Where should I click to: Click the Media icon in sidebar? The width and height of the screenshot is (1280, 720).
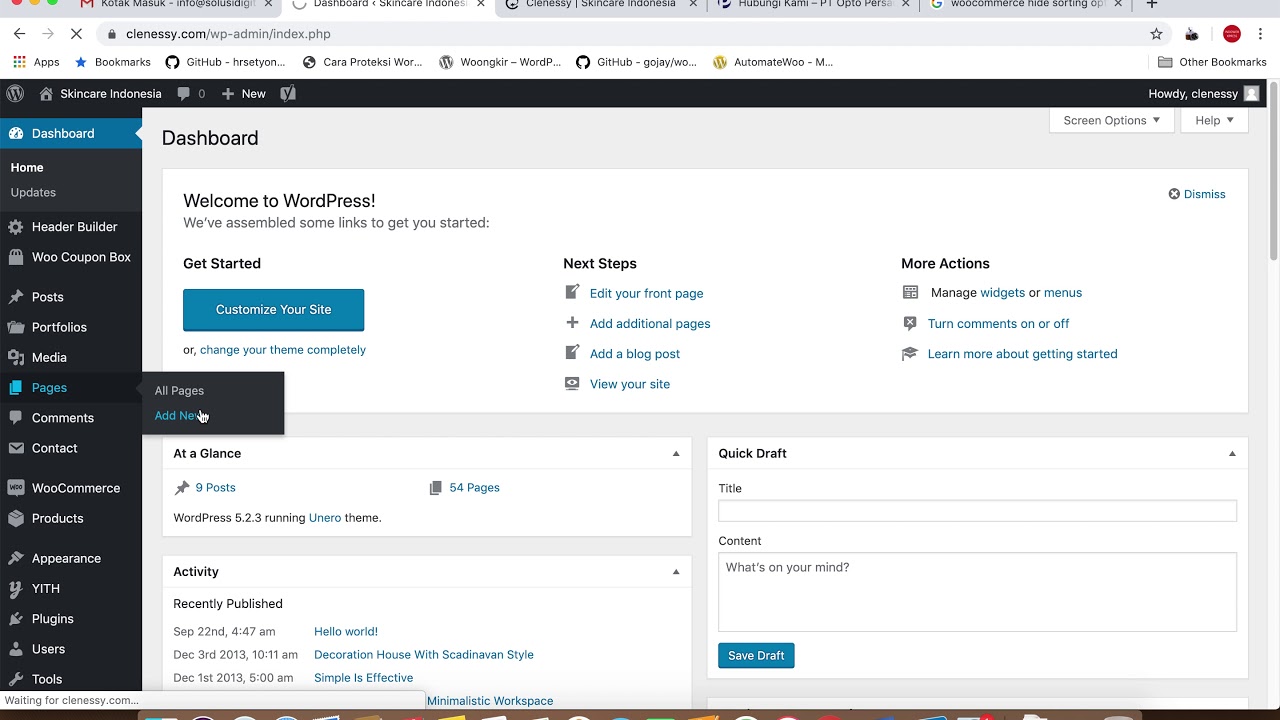click(15, 357)
